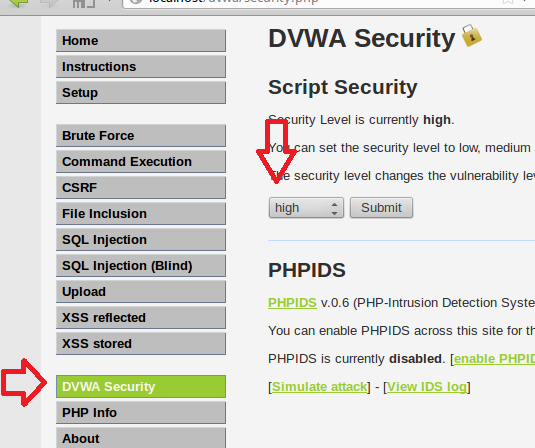Open File Inclusion from the sidebar

point(141,214)
